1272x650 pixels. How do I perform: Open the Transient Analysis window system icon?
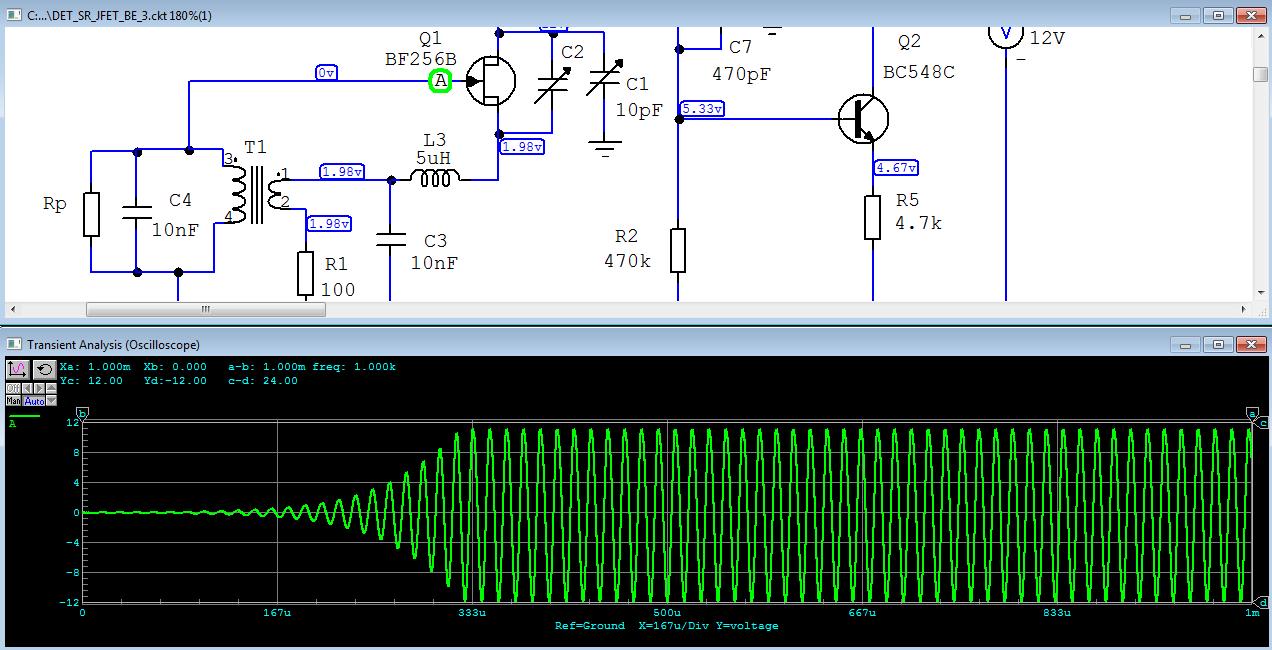[13, 344]
